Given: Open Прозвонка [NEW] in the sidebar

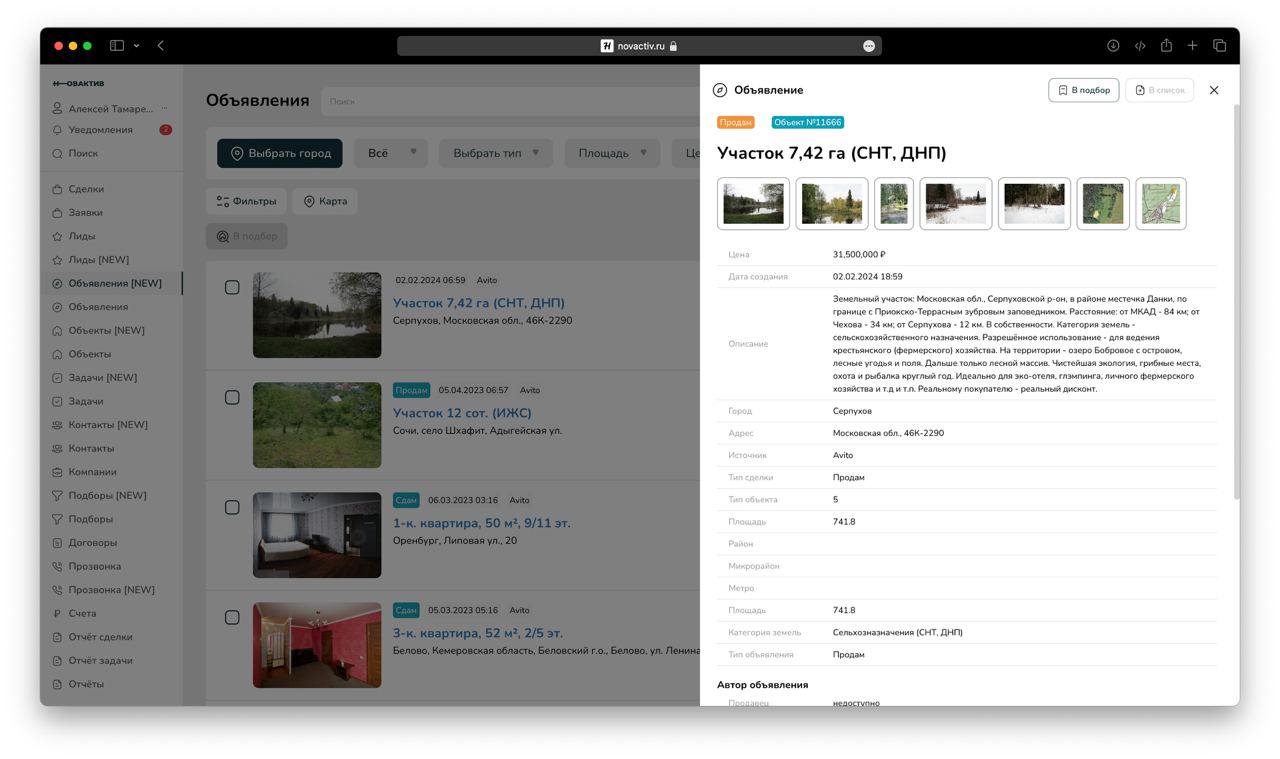Looking at the screenshot, I should pos(111,590).
